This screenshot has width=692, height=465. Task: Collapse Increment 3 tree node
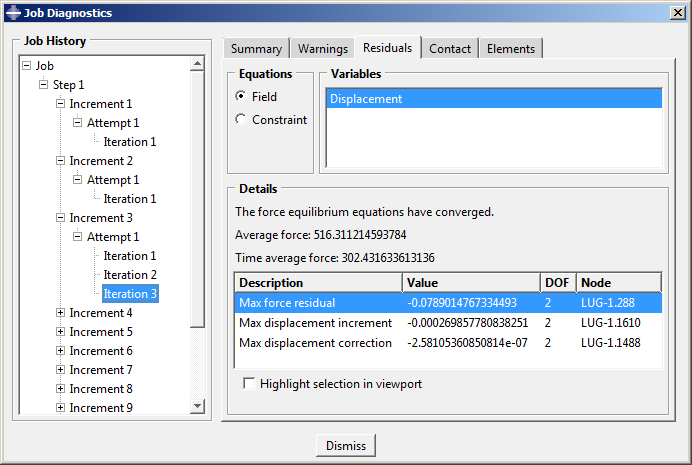pyautogui.click(x=60, y=218)
